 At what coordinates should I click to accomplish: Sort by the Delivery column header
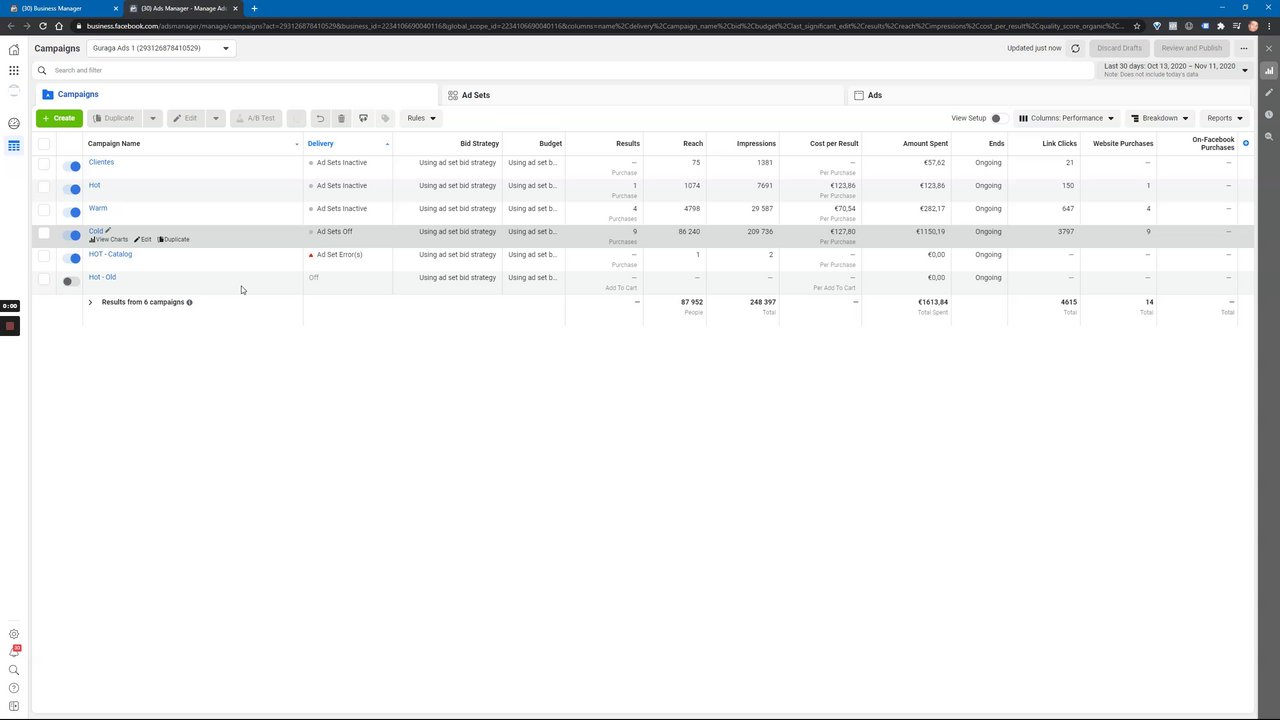(x=347, y=144)
